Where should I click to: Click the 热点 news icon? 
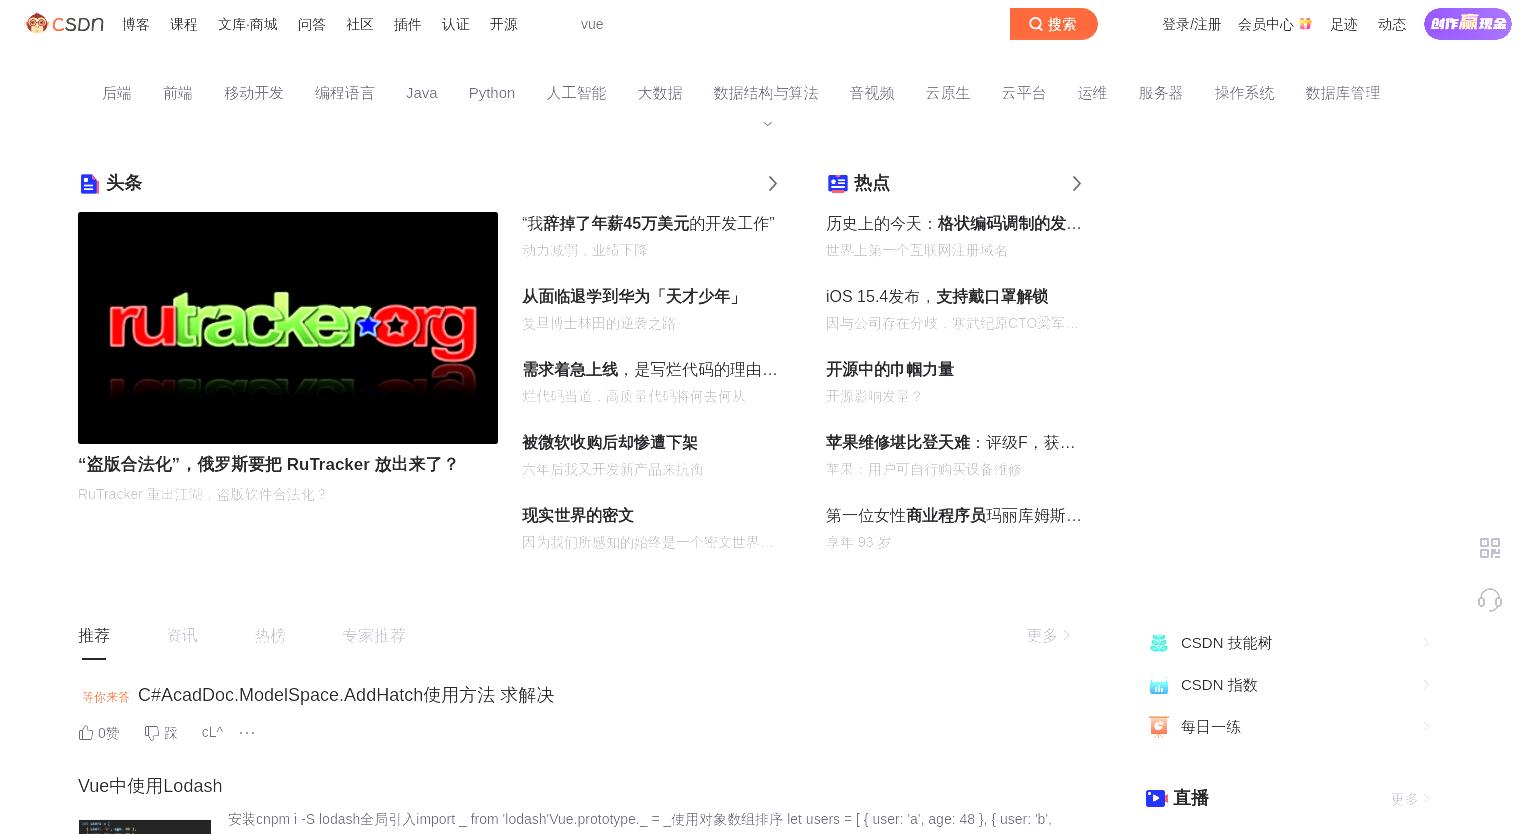(x=838, y=183)
